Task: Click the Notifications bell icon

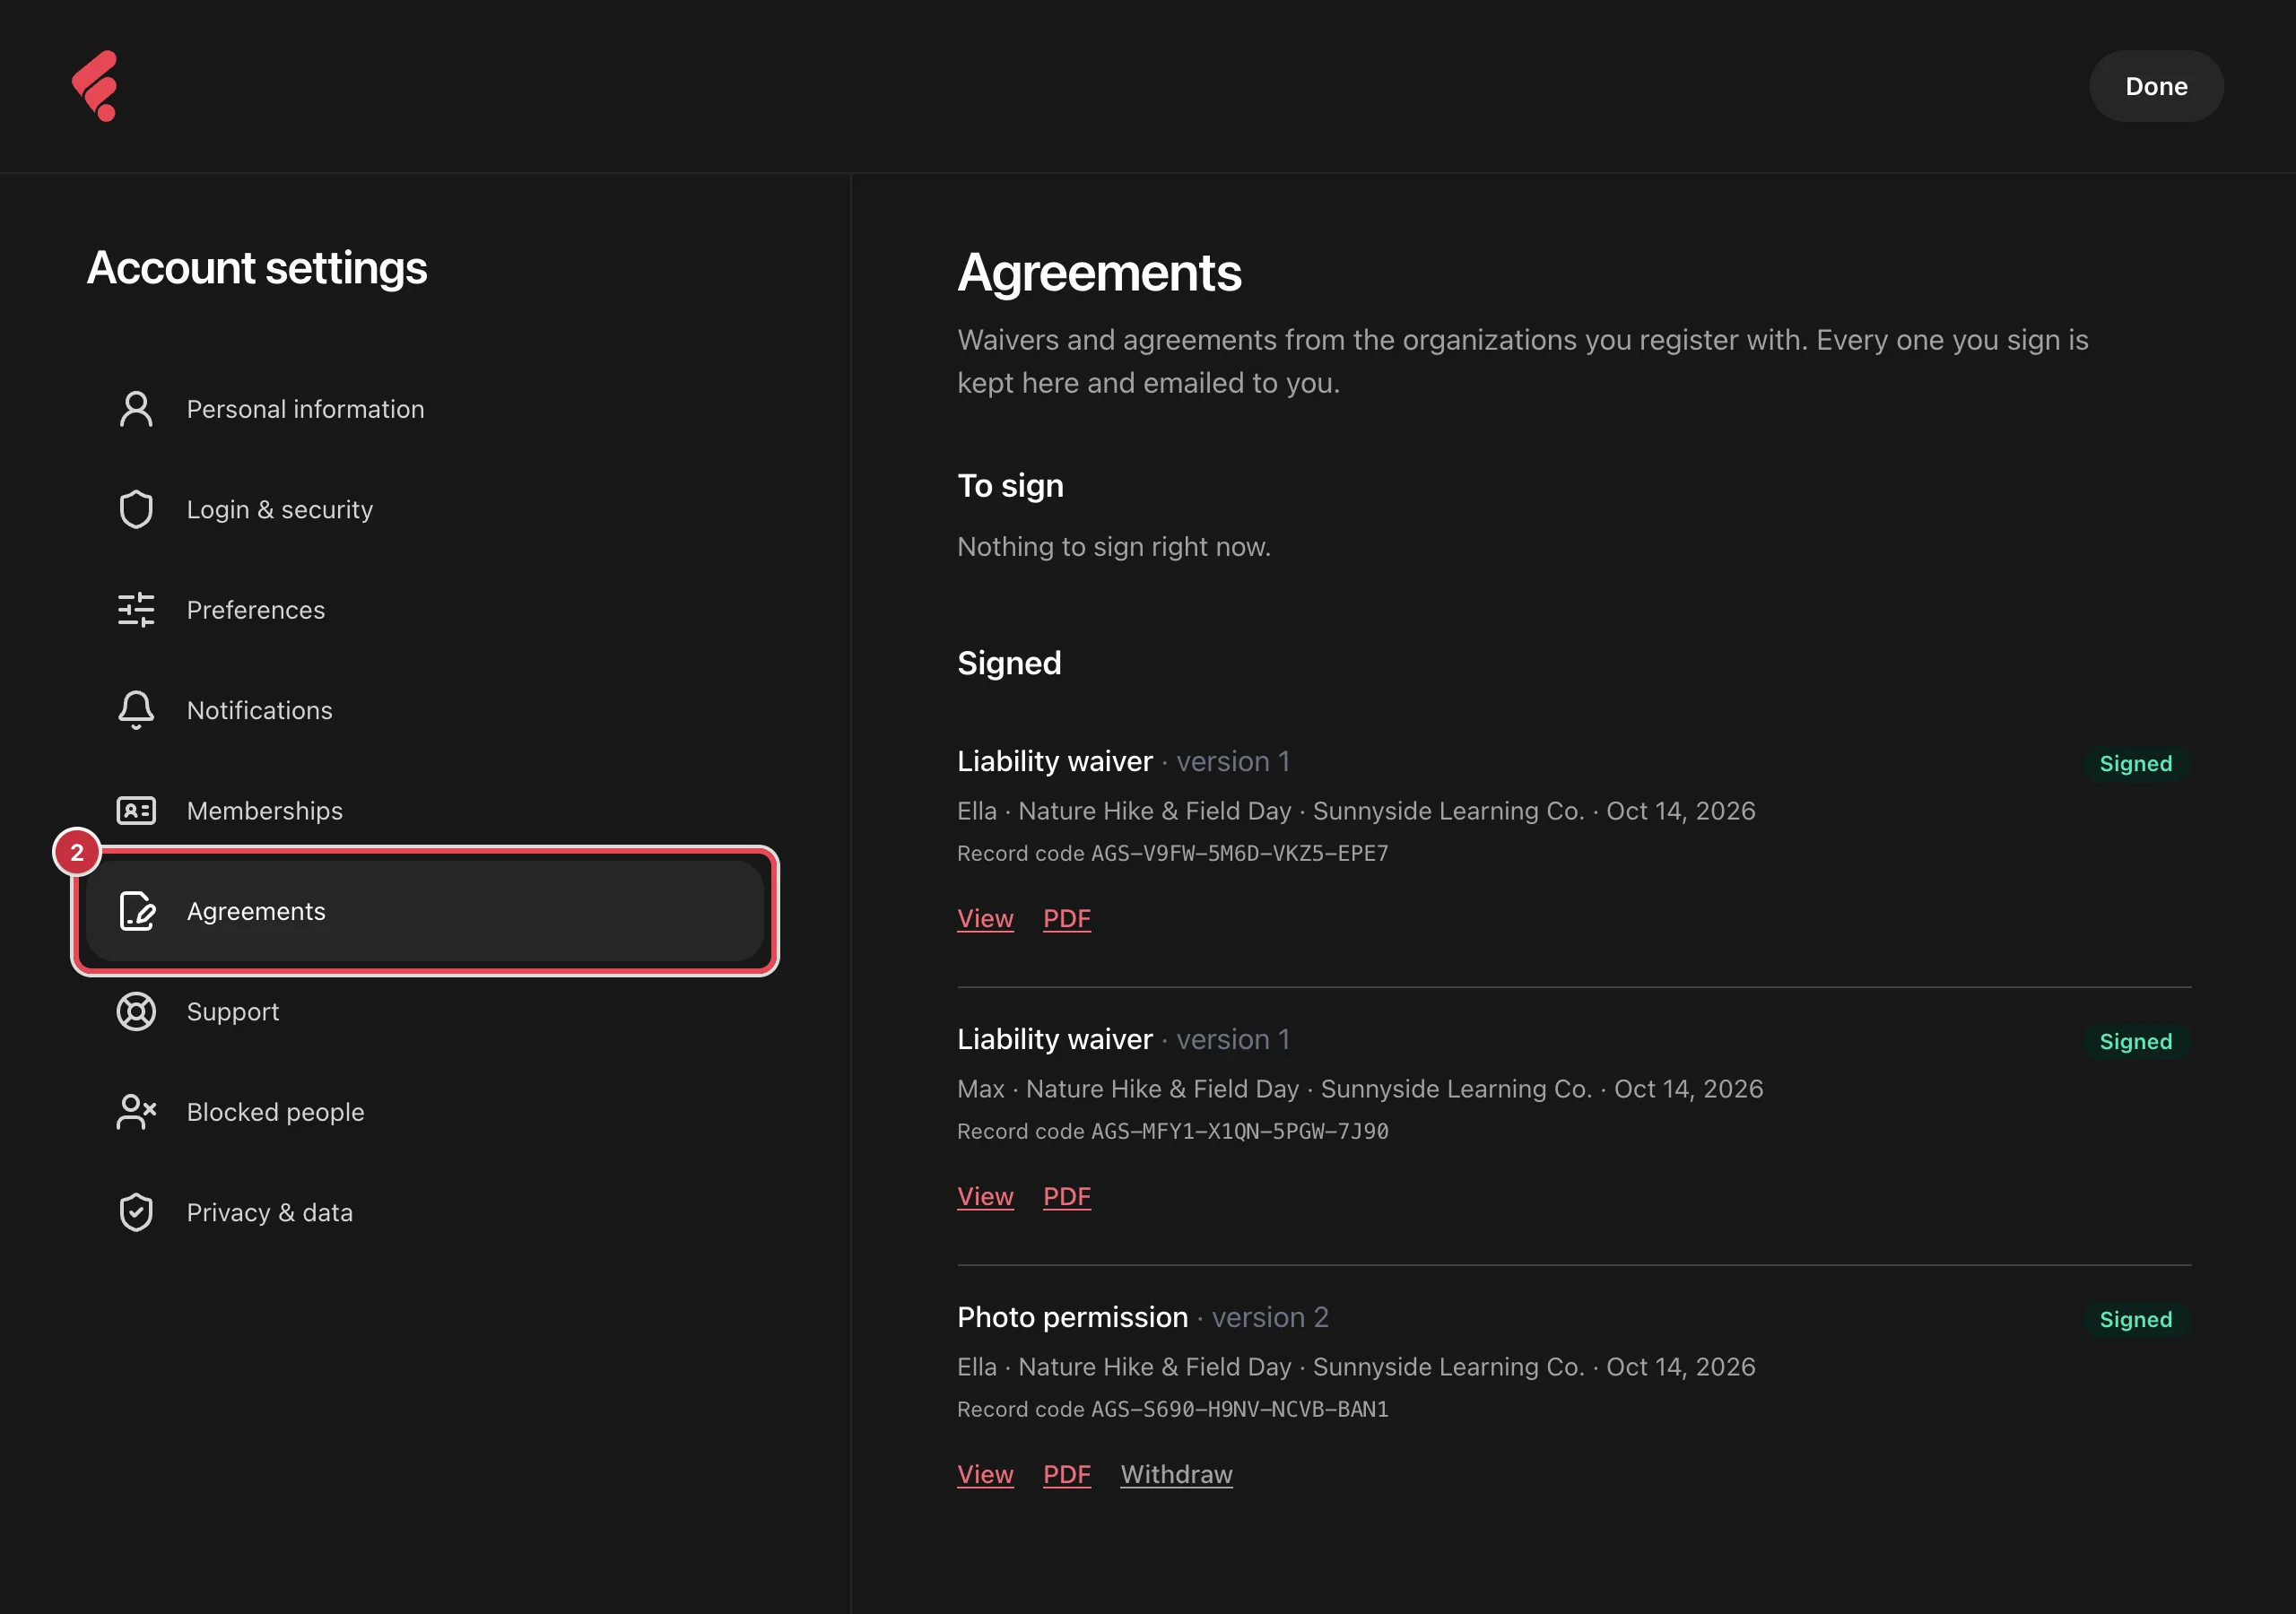Action: point(136,710)
